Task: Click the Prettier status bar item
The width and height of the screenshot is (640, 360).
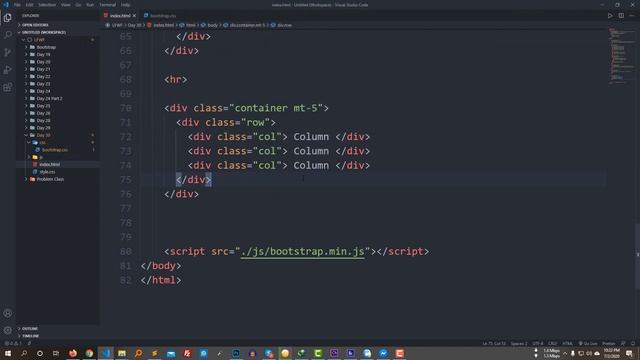Action: [608, 343]
